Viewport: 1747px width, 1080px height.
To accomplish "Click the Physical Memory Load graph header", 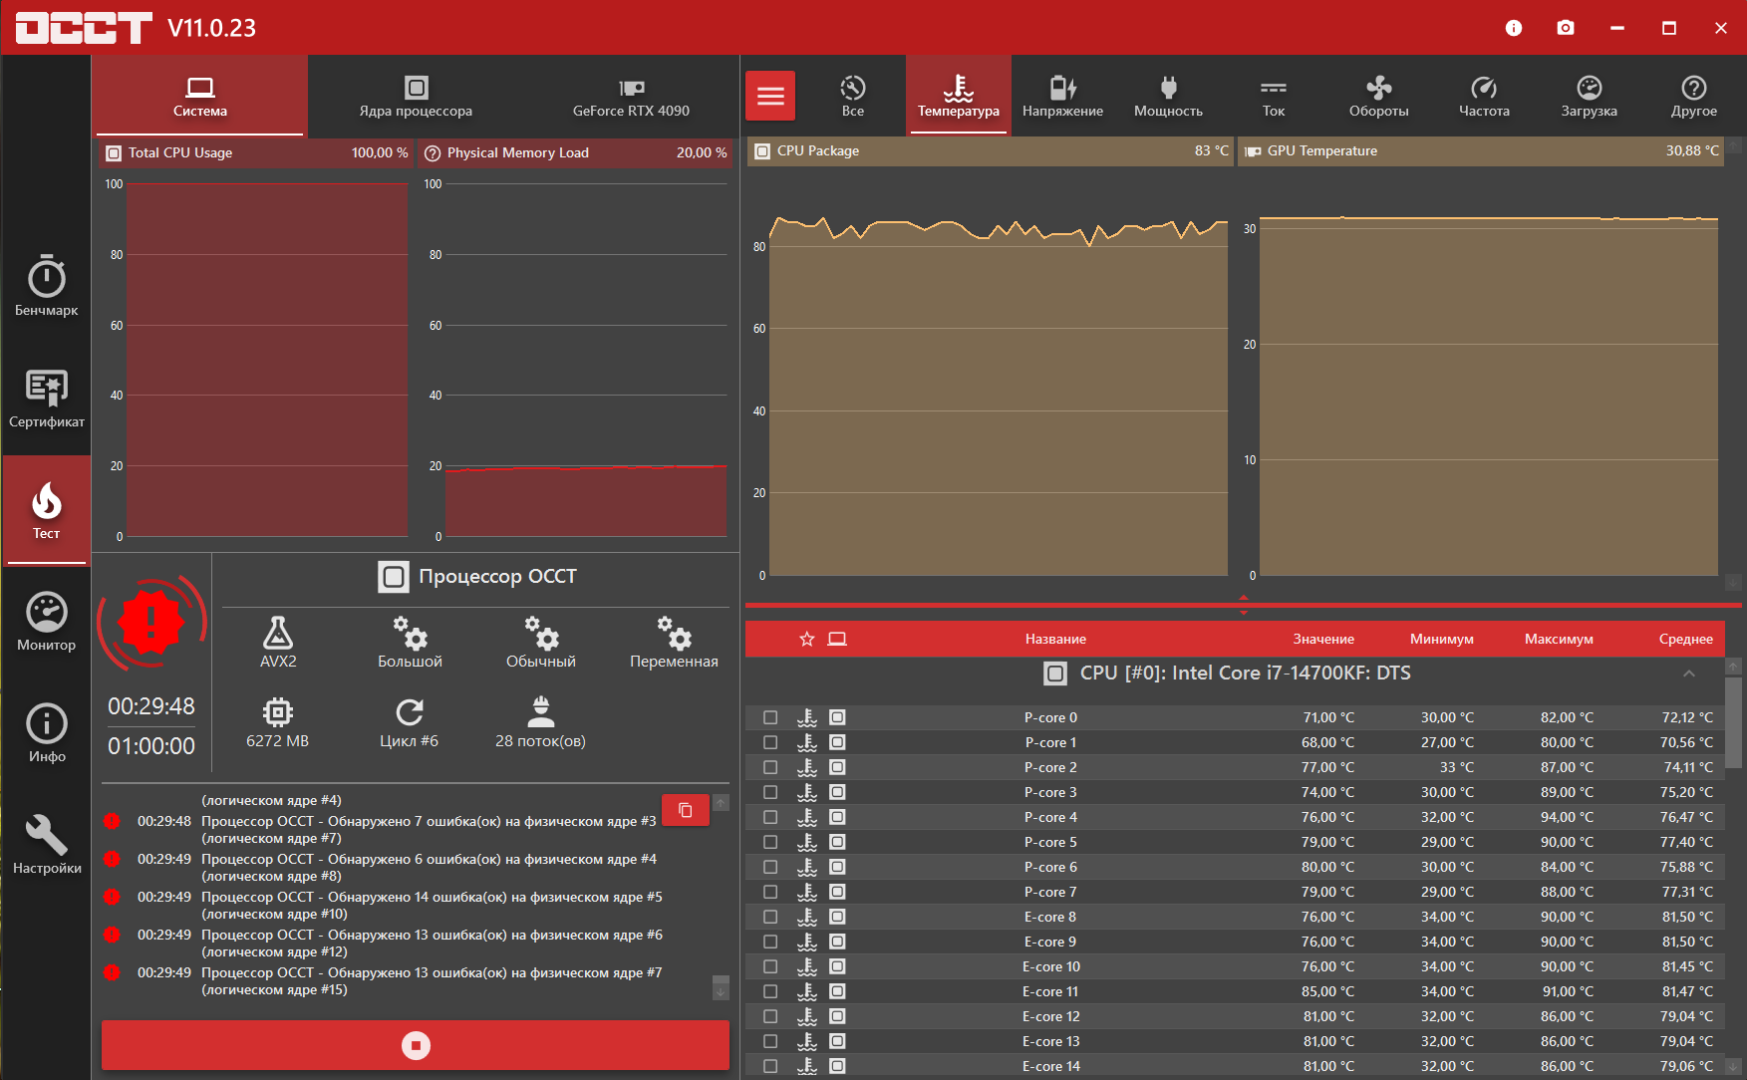I will [575, 153].
